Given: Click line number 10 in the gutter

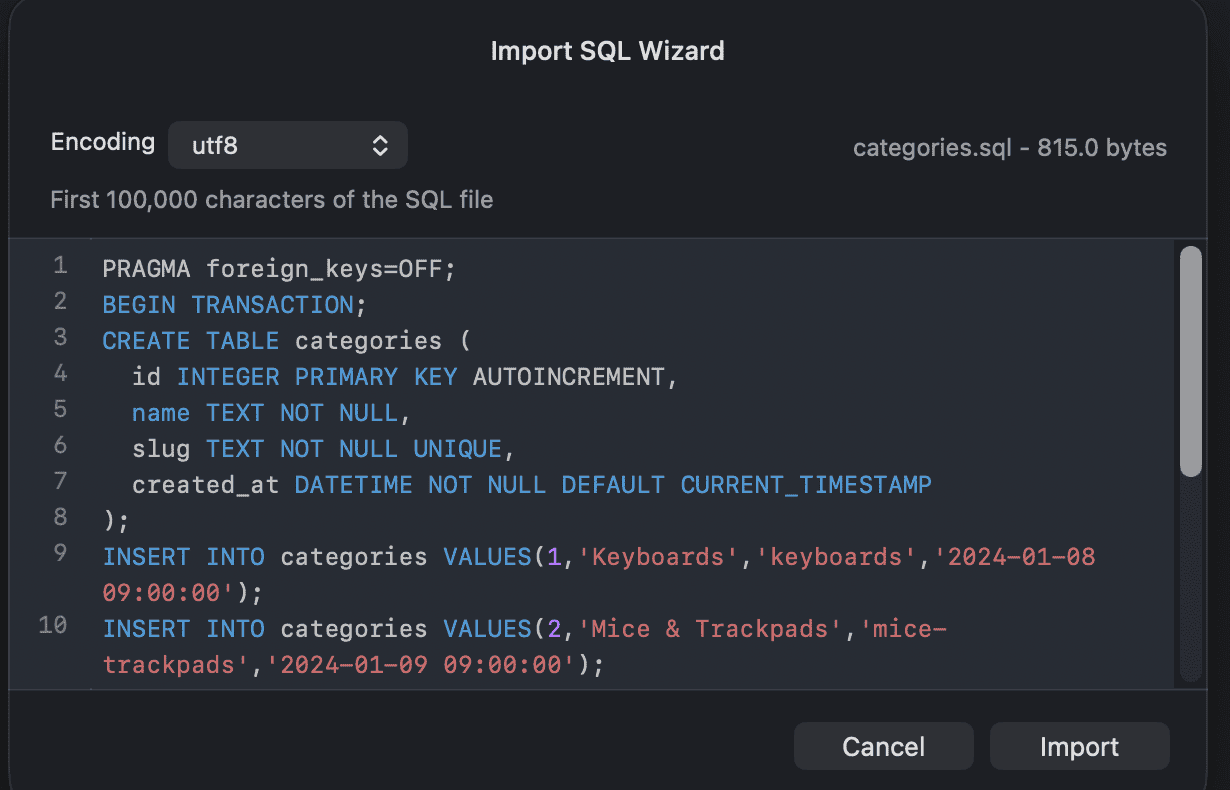Looking at the screenshot, I should pyautogui.click(x=53, y=626).
